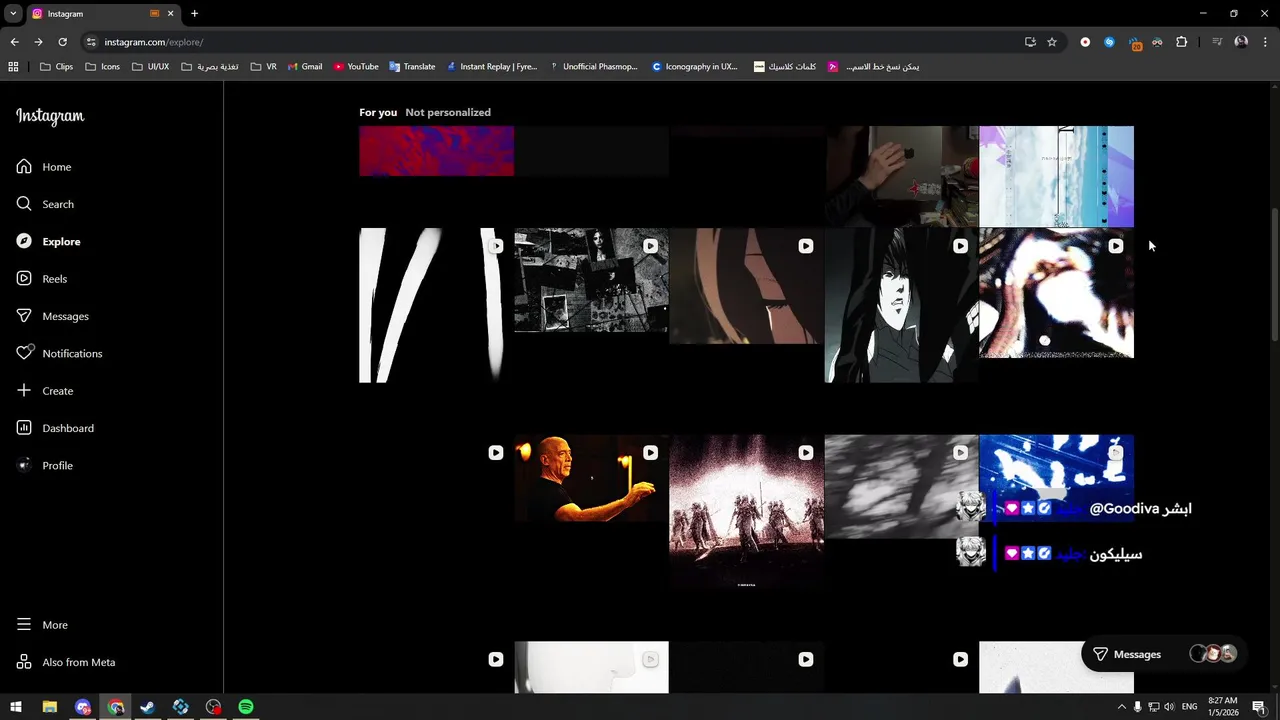This screenshot has width=1280, height=720.
Task: Open Search in the Instagram sidebar
Action: pyautogui.click(x=45, y=204)
